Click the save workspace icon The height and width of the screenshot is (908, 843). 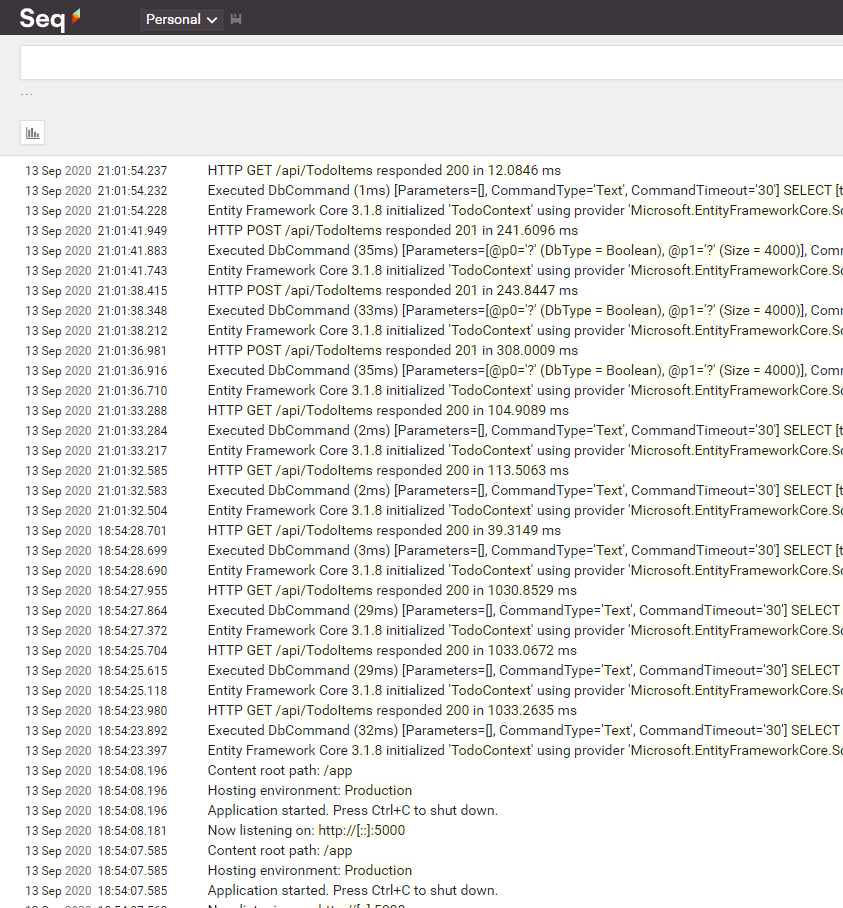tap(236, 20)
